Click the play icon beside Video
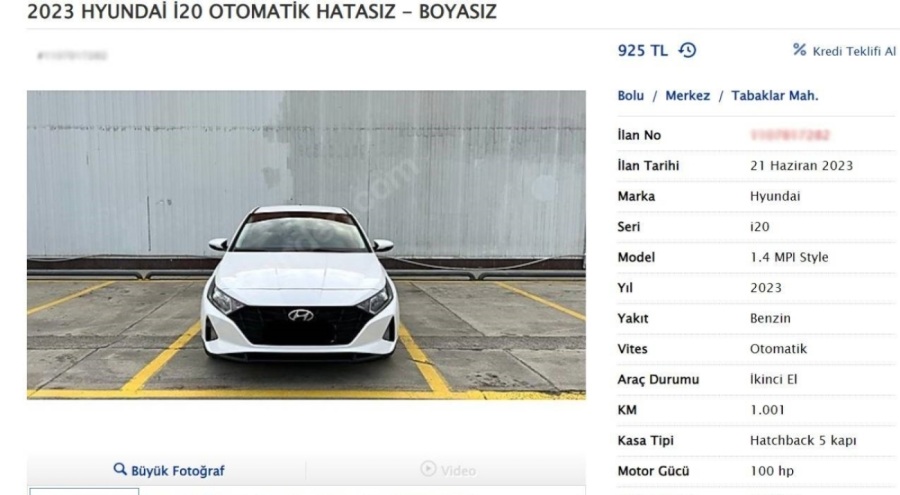 coord(428,469)
